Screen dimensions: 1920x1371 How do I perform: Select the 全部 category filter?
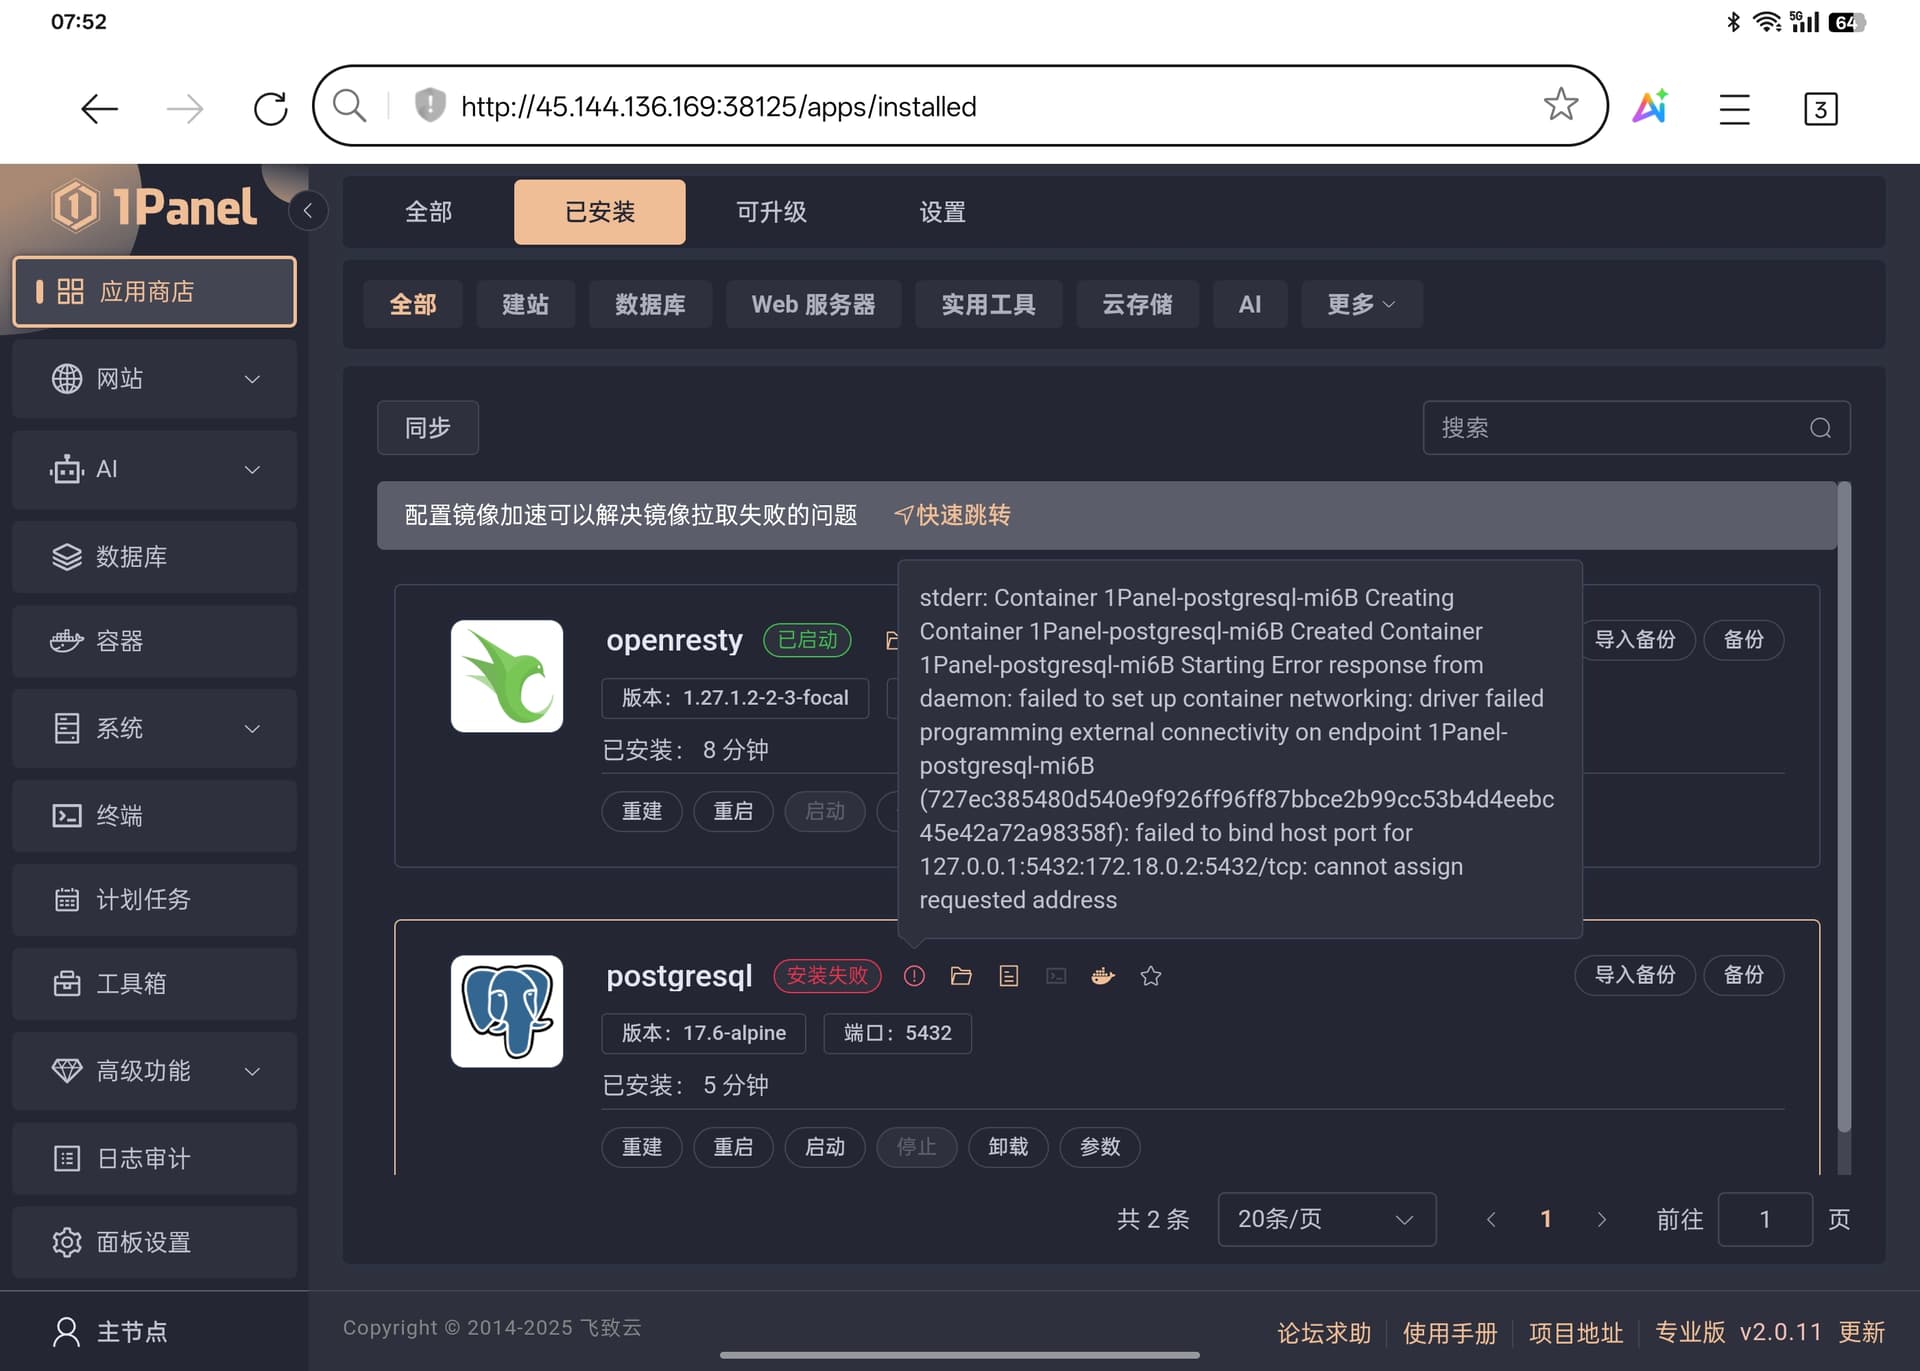[x=413, y=304]
